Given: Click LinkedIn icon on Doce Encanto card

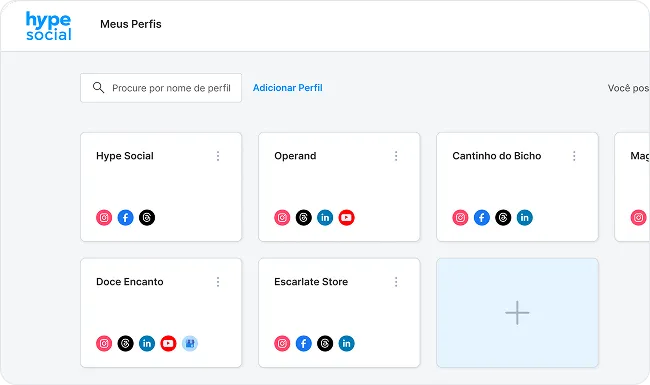Looking at the screenshot, I should coord(147,344).
